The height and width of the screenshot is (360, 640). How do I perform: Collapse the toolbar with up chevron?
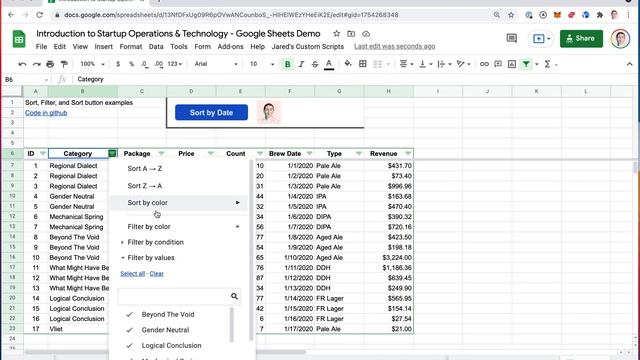tap(629, 64)
